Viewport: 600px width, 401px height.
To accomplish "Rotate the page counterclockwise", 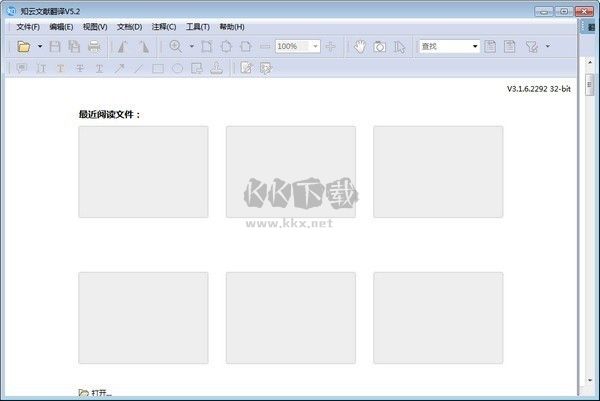I will [122, 47].
